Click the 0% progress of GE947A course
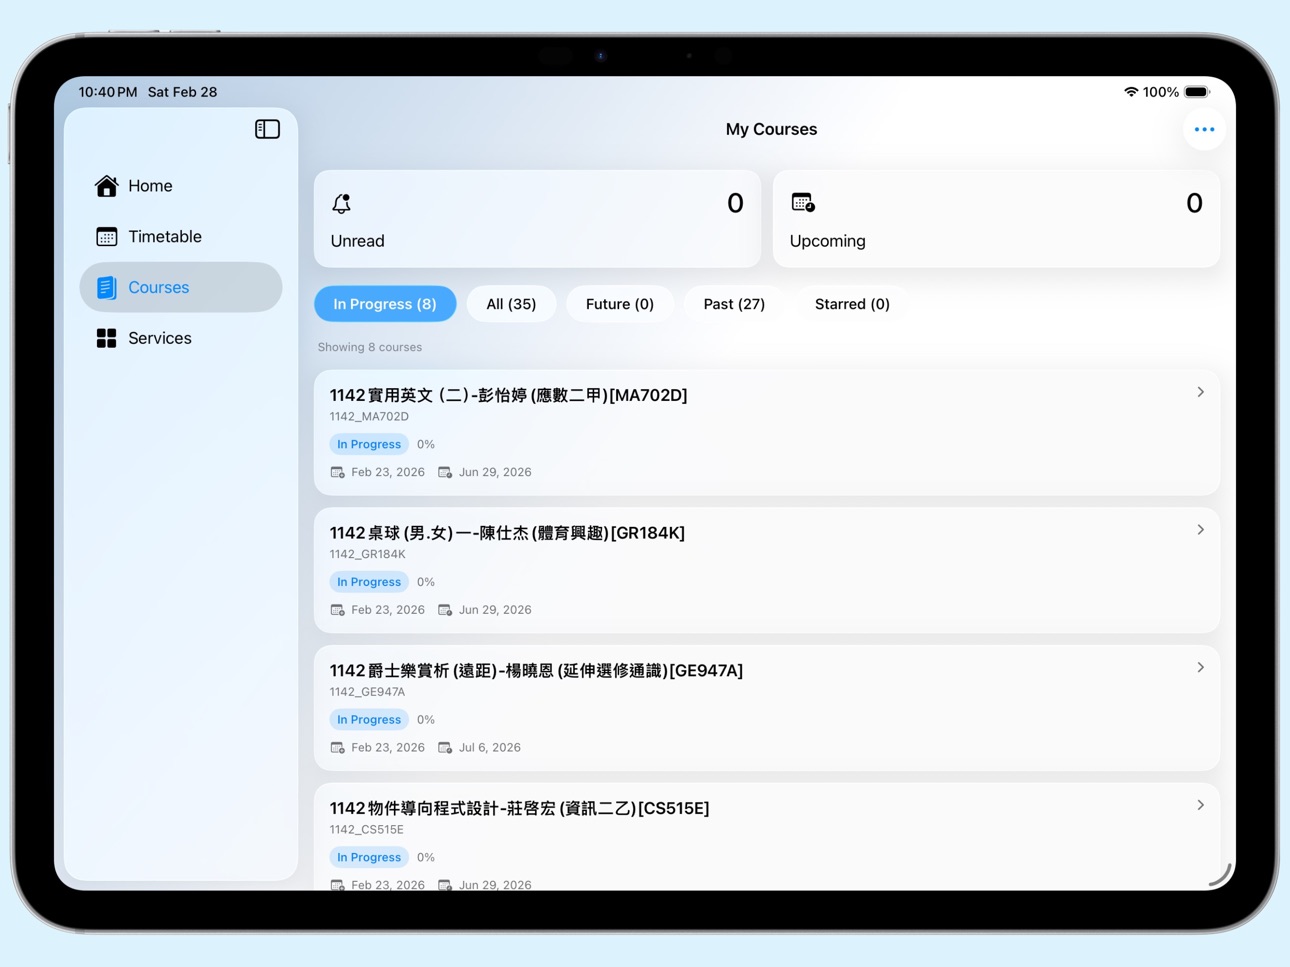Viewport: 1290px width, 967px height. click(426, 719)
